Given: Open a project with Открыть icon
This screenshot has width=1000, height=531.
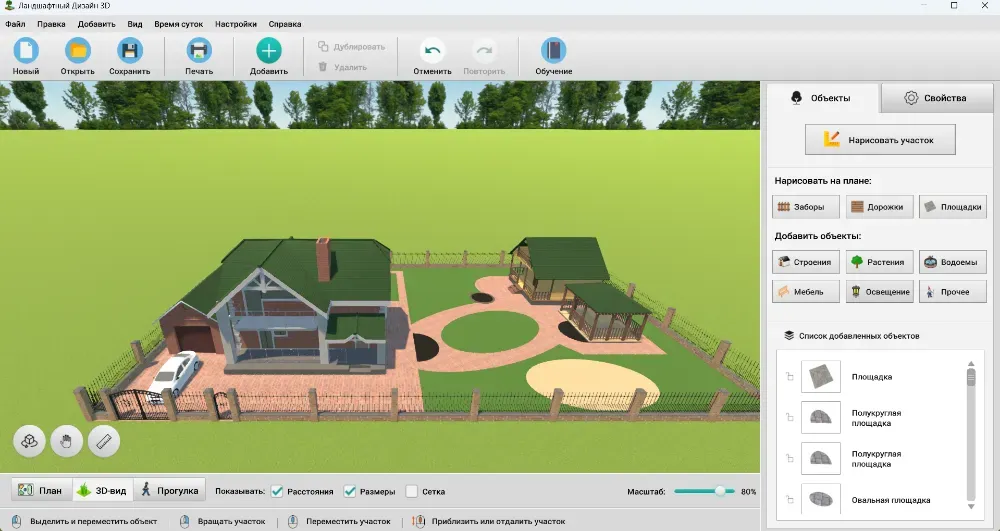Looking at the screenshot, I should pyautogui.click(x=78, y=50).
